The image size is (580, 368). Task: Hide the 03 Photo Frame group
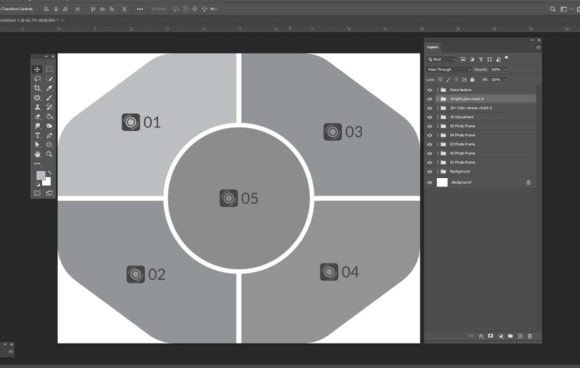point(429,144)
